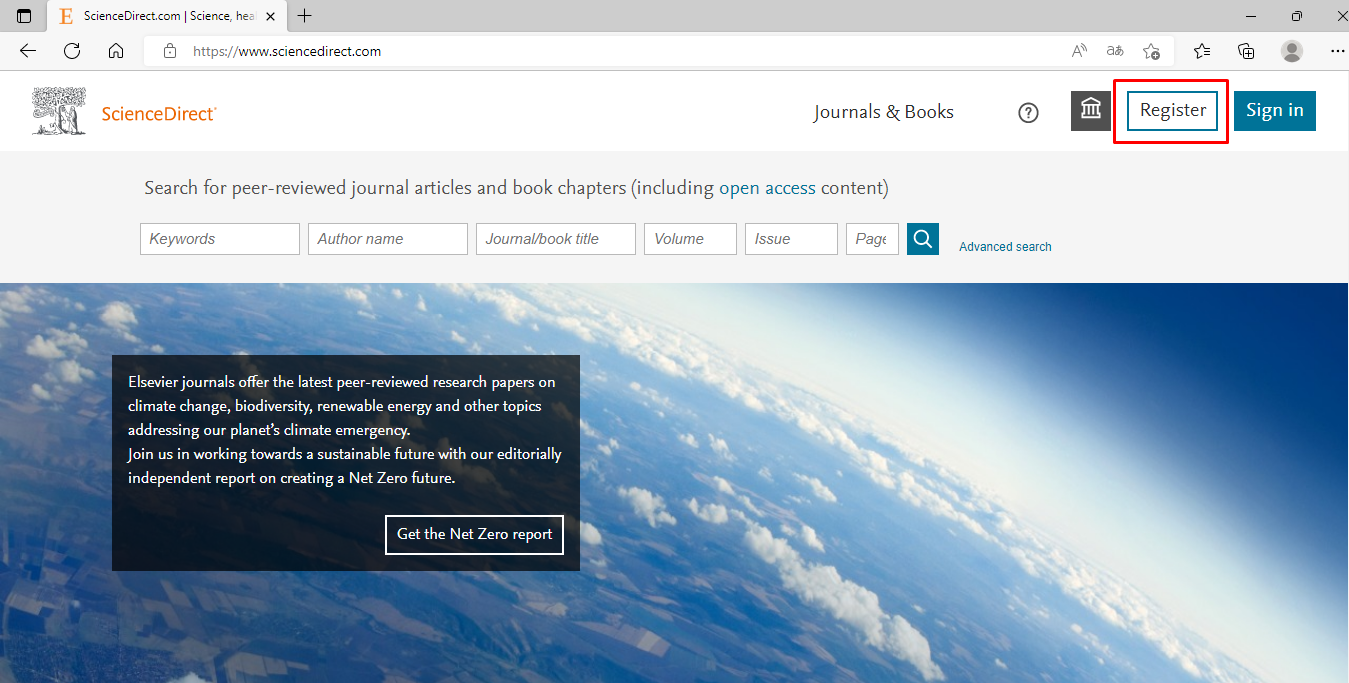Open the translate page icon

click(1115, 51)
